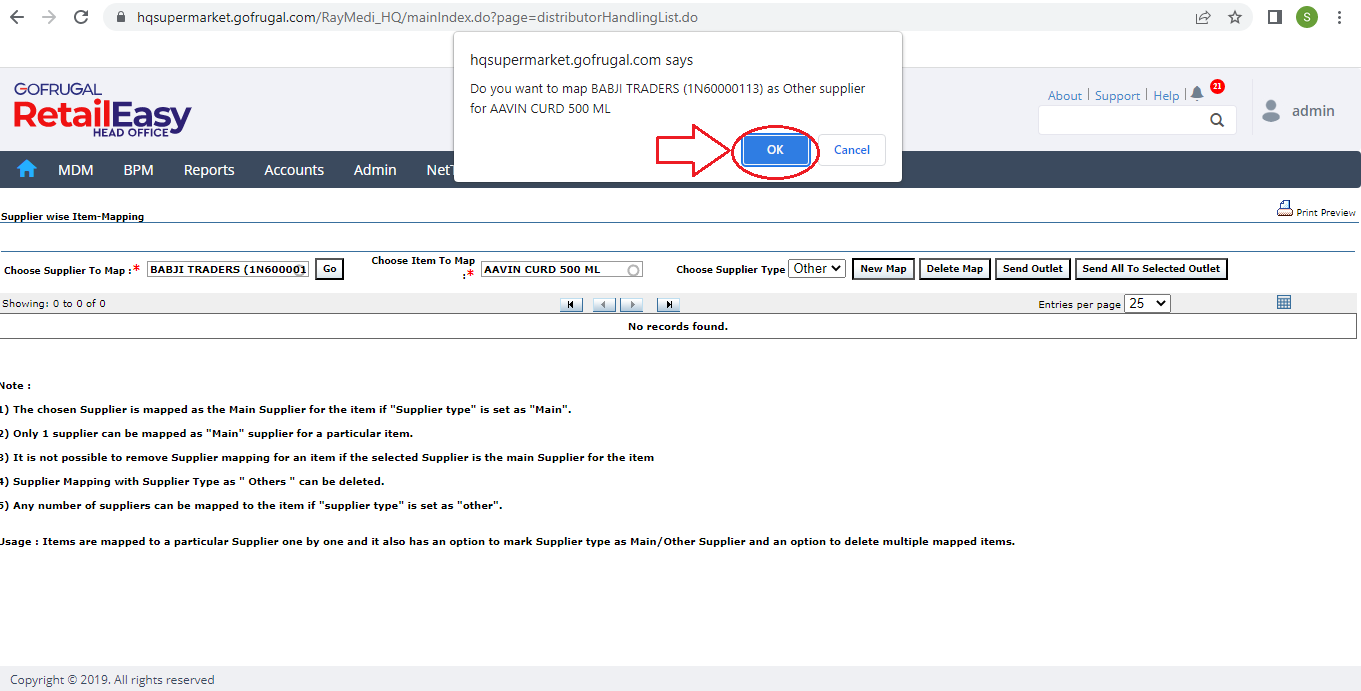
Task: Click the admin username label
Action: (1313, 111)
